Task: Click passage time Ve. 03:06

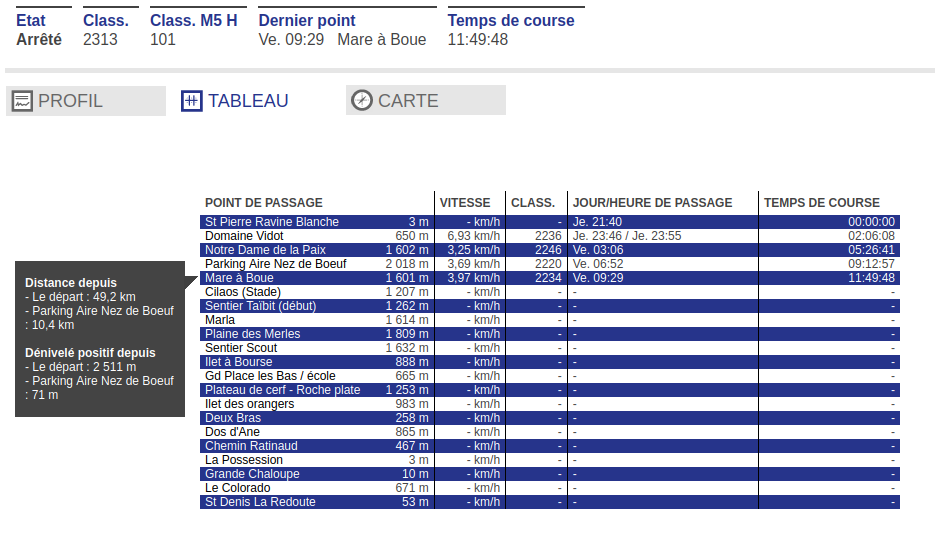Action: pyautogui.click(x=598, y=250)
